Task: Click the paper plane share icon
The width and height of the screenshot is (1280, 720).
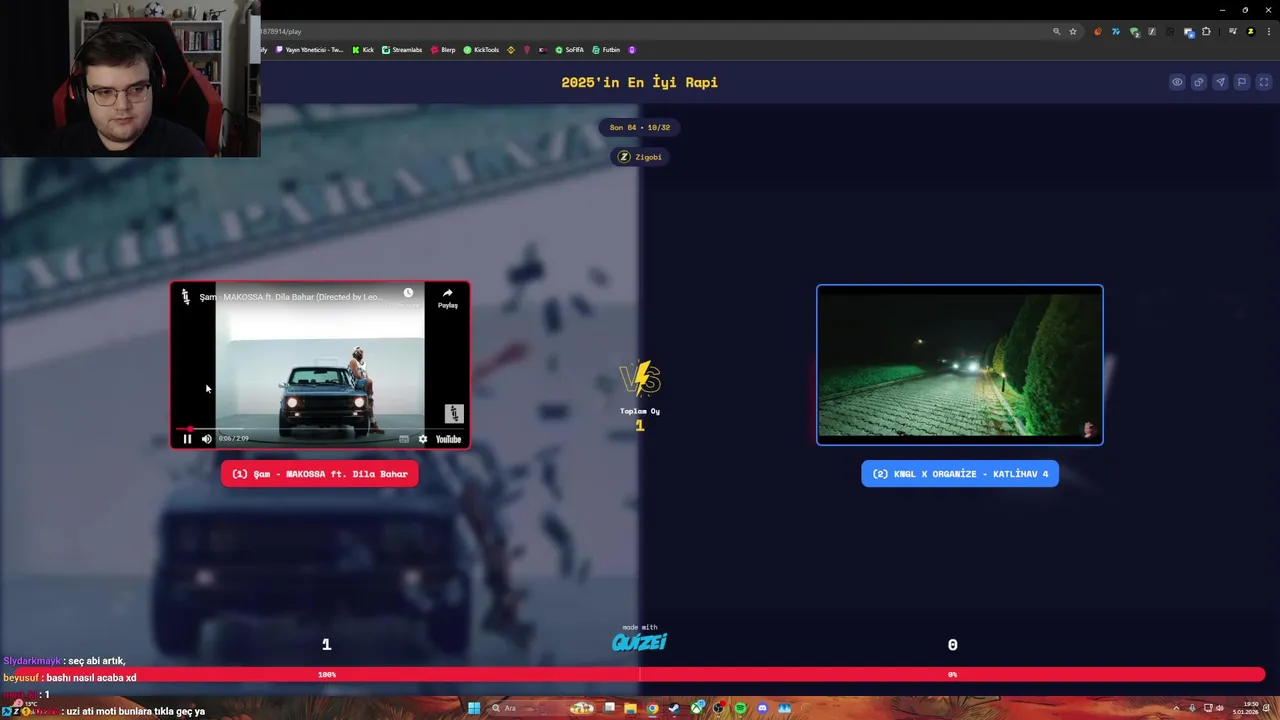Action: pyautogui.click(x=1220, y=82)
